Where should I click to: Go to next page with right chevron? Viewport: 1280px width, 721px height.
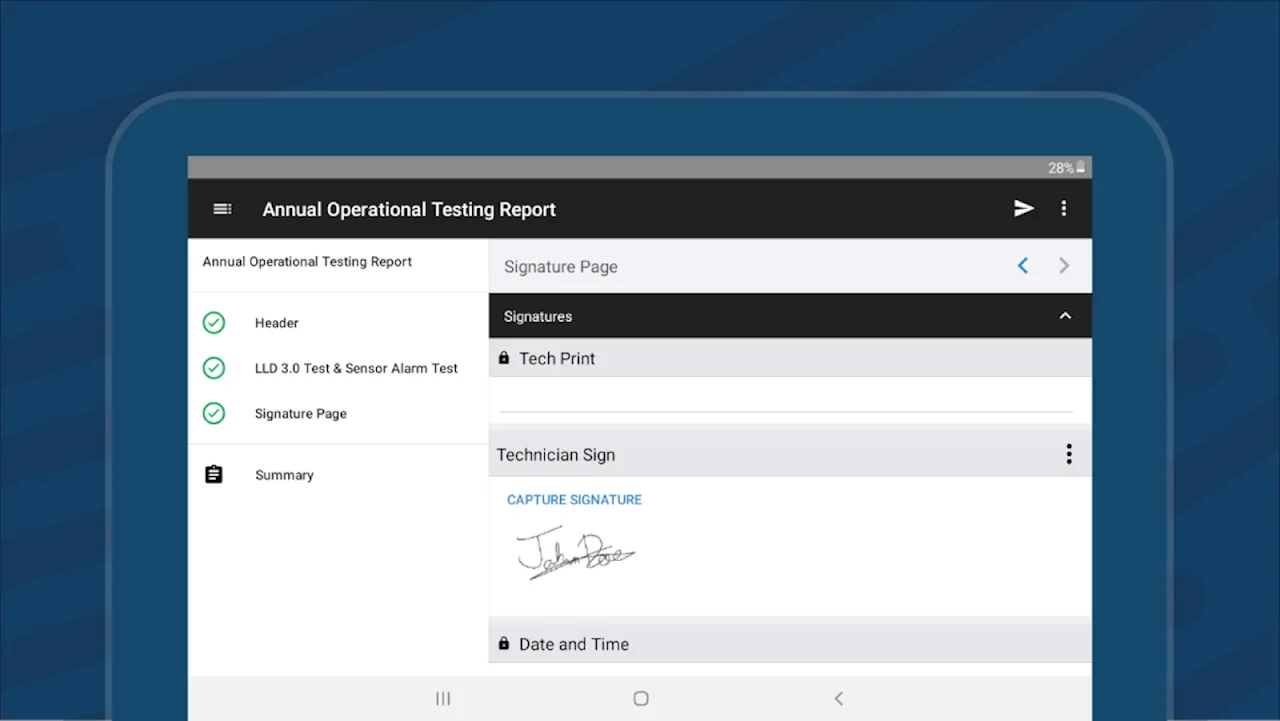point(1064,266)
